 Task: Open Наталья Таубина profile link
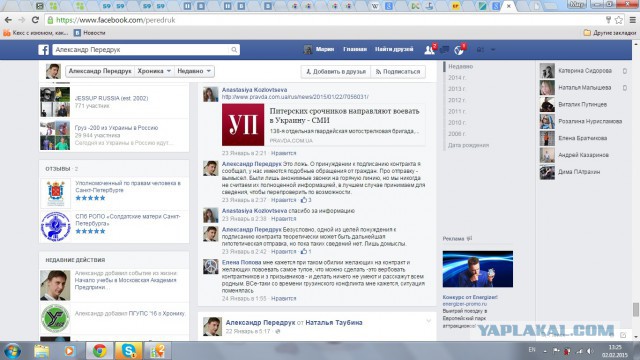point(333,322)
